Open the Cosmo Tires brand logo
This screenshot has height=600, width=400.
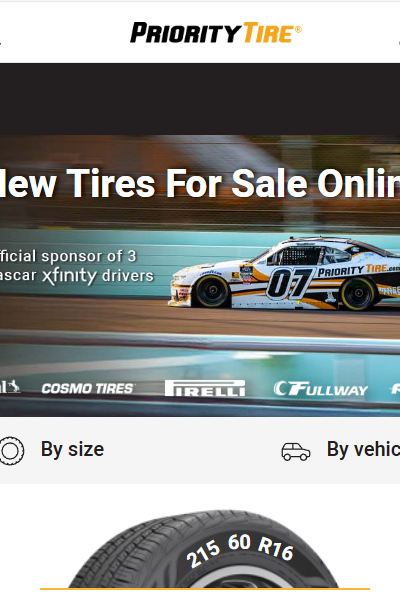tap(88, 388)
